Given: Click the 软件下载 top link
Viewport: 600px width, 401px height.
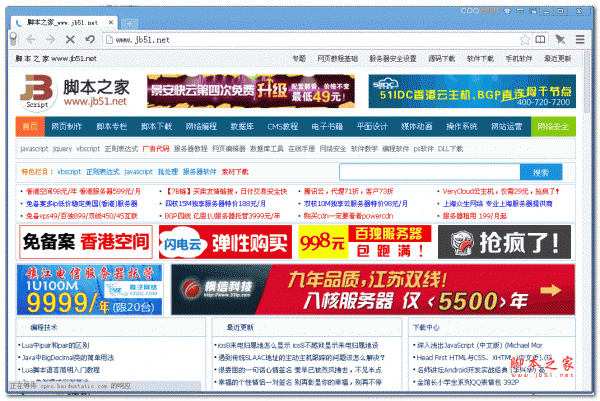Looking at the screenshot, I should click(x=480, y=59).
